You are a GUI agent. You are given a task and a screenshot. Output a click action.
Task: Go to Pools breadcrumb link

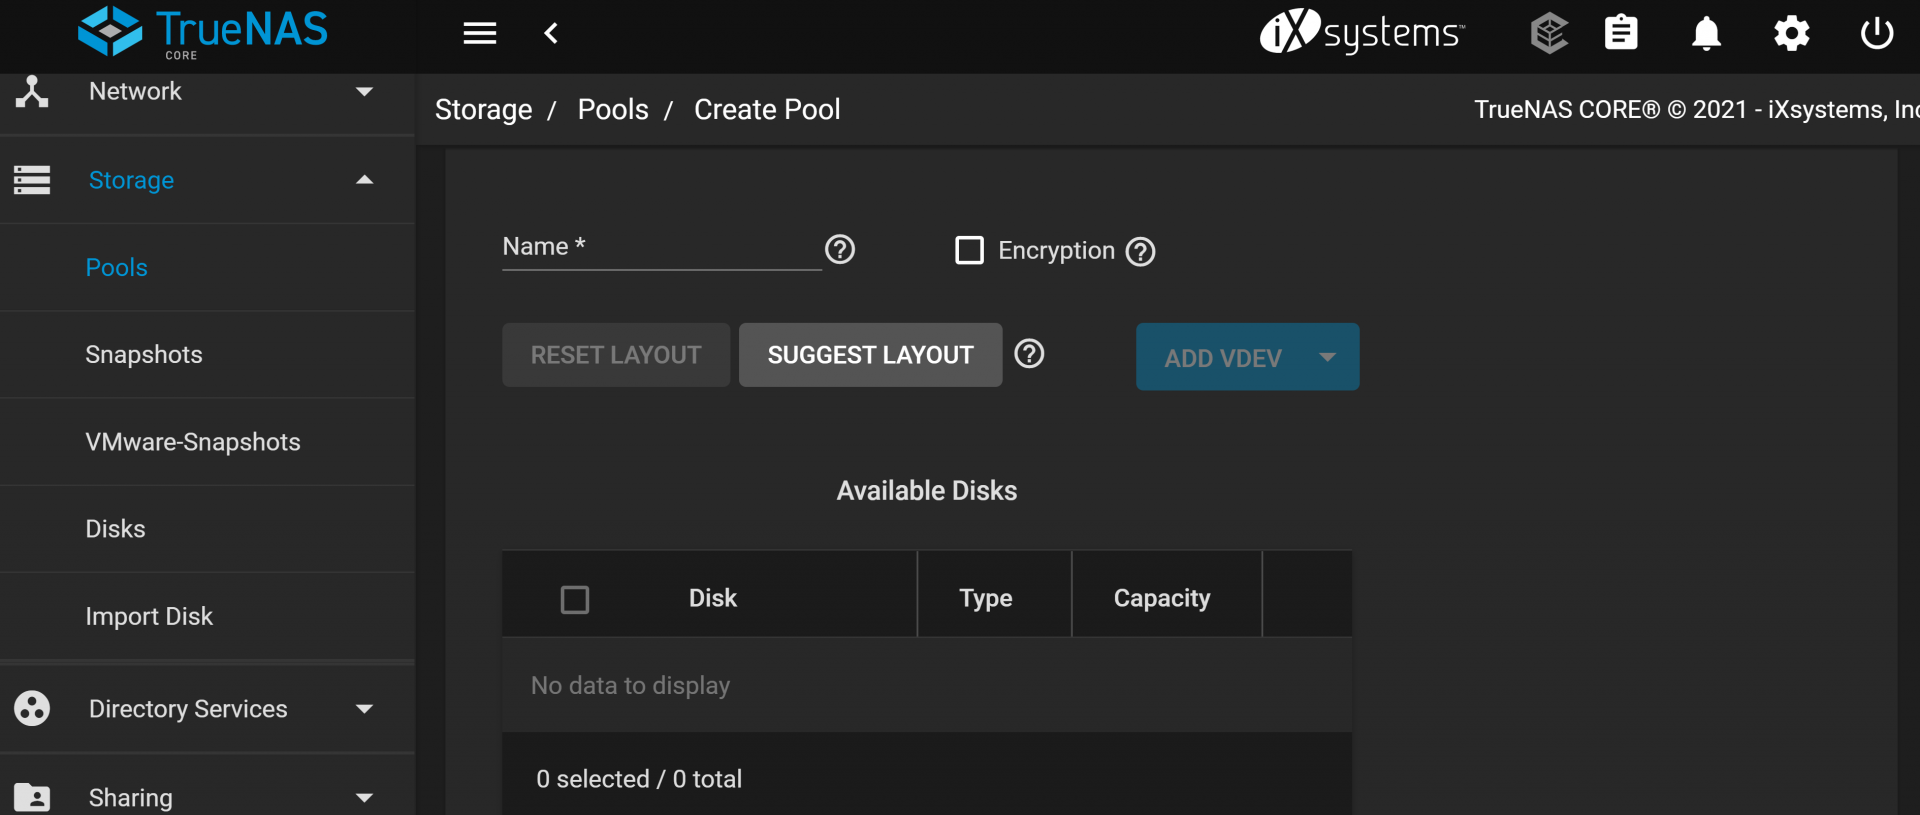(x=613, y=110)
